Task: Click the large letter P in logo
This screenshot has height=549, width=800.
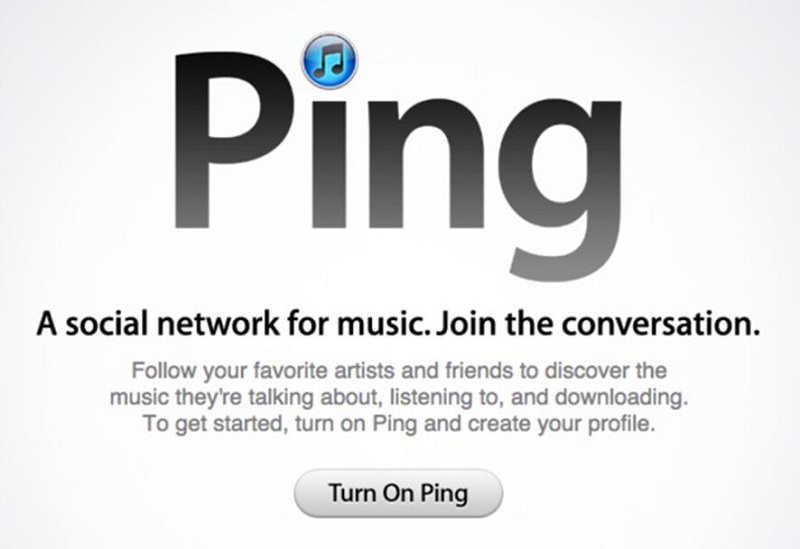Action: (234, 140)
